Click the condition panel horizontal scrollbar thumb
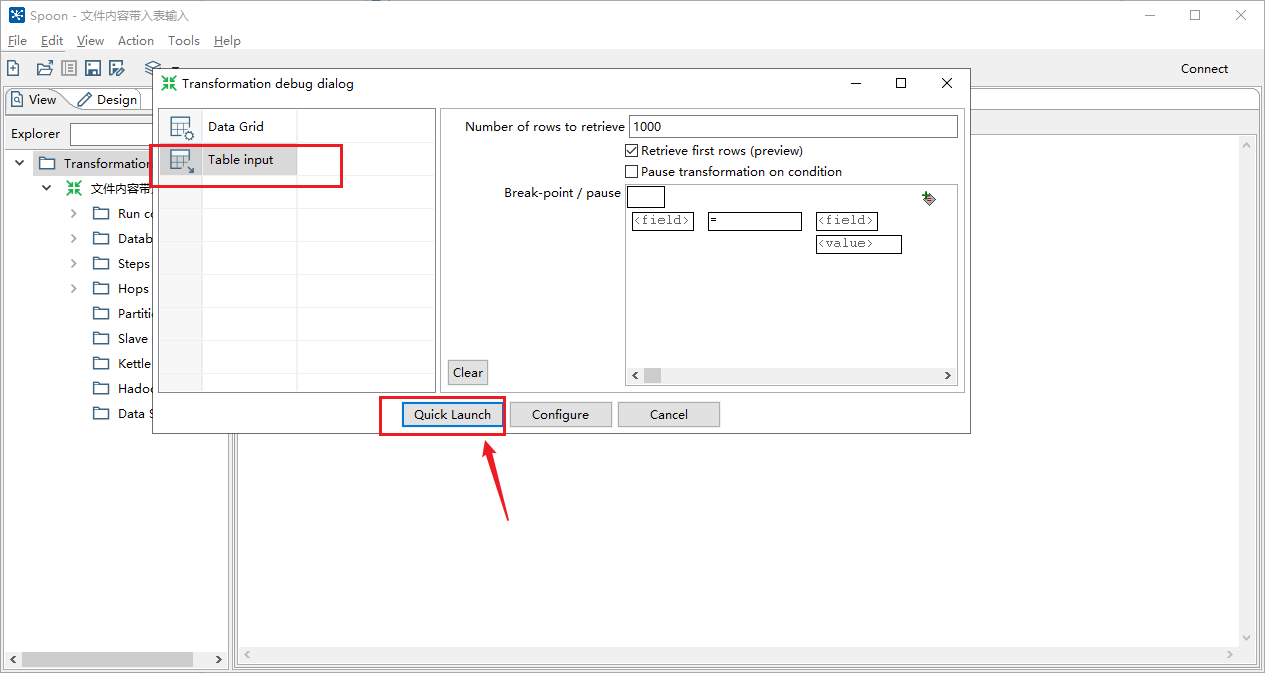The image size is (1265, 673). click(x=652, y=375)
